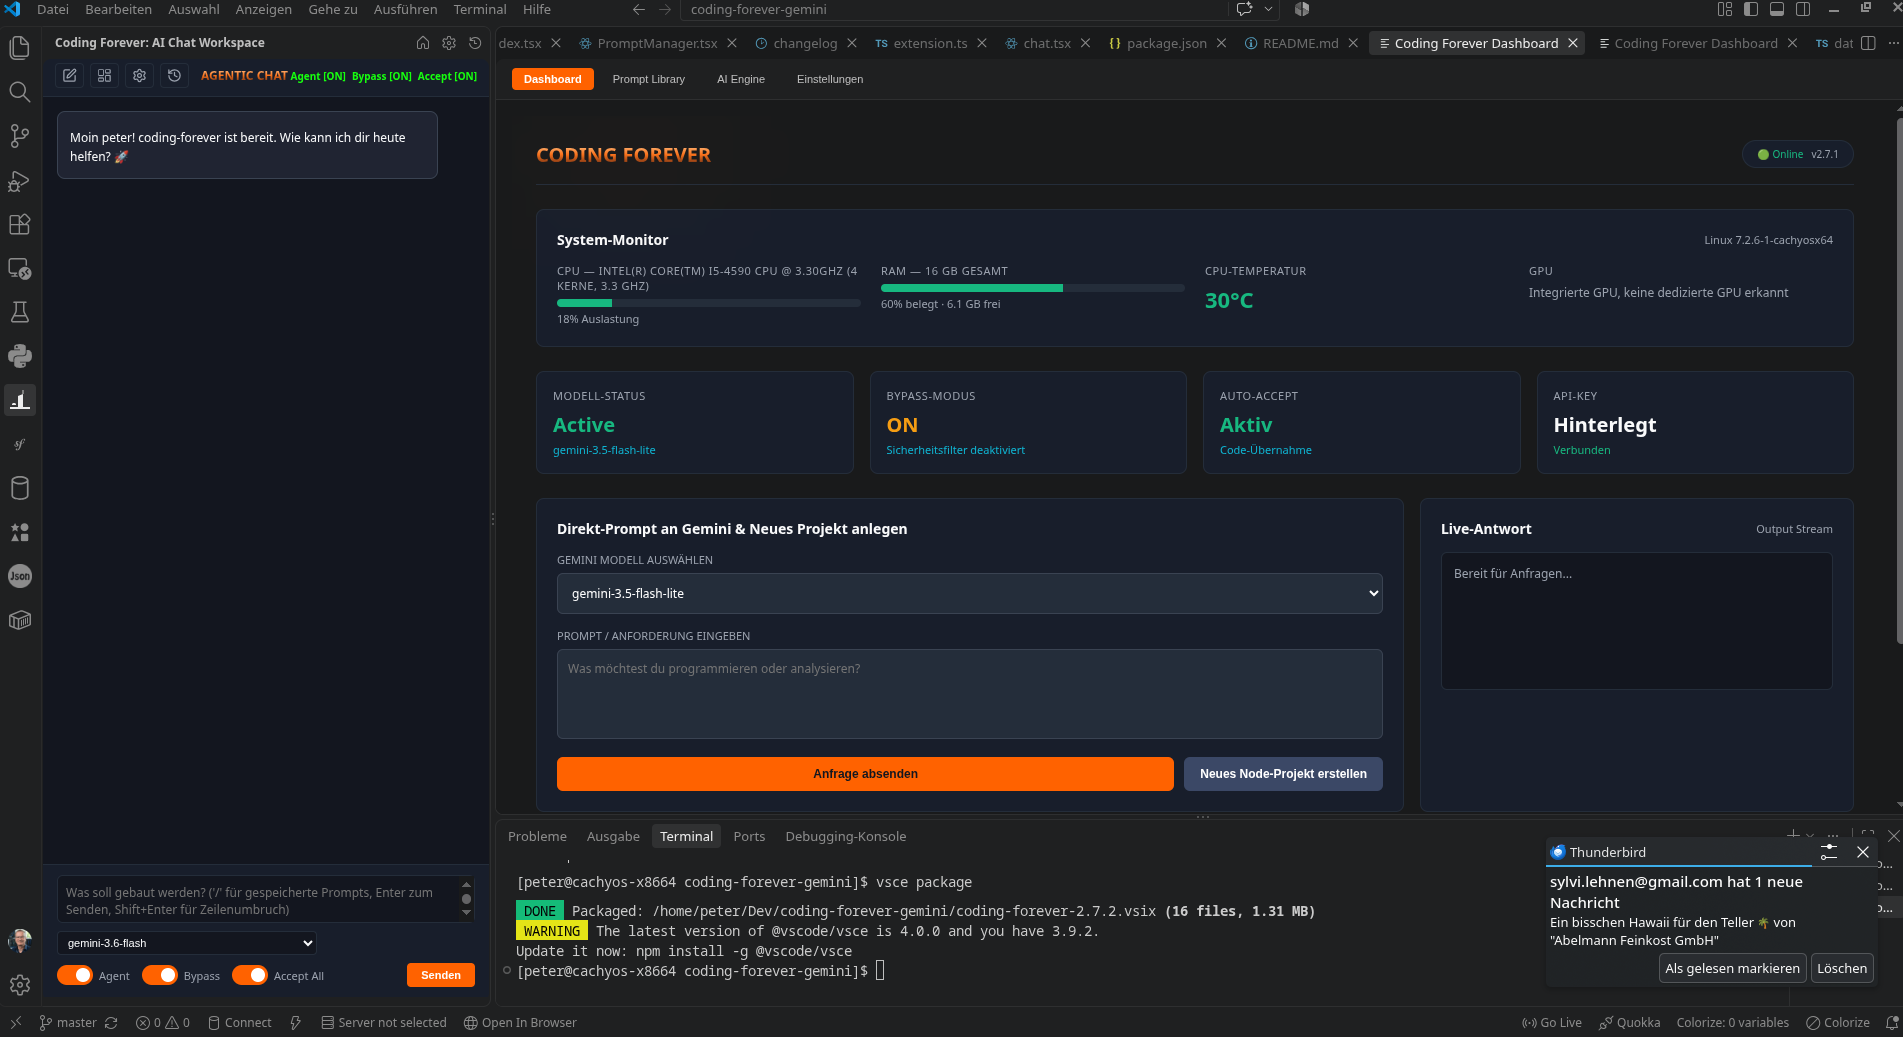Click Als gelesen markieren in Thunderbird notification
1903x1037 pixels.
1732,968
